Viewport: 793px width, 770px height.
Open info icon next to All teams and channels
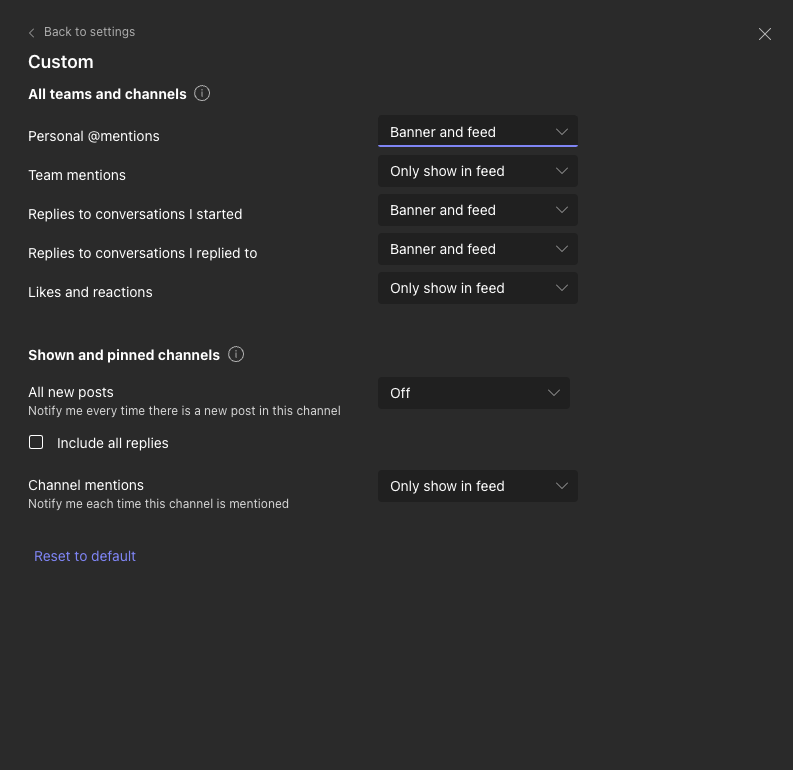202,94
